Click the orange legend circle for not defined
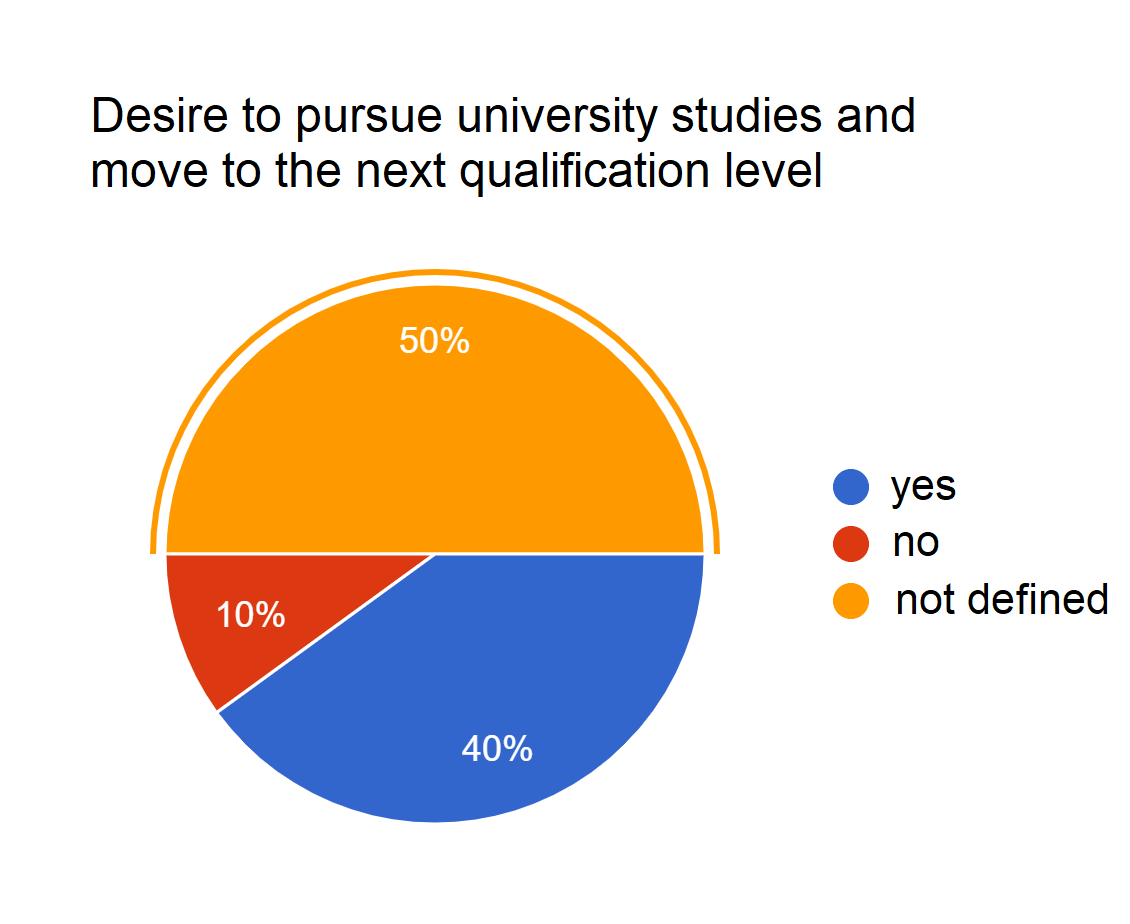The image size is (1130, 924). (850, 600)
